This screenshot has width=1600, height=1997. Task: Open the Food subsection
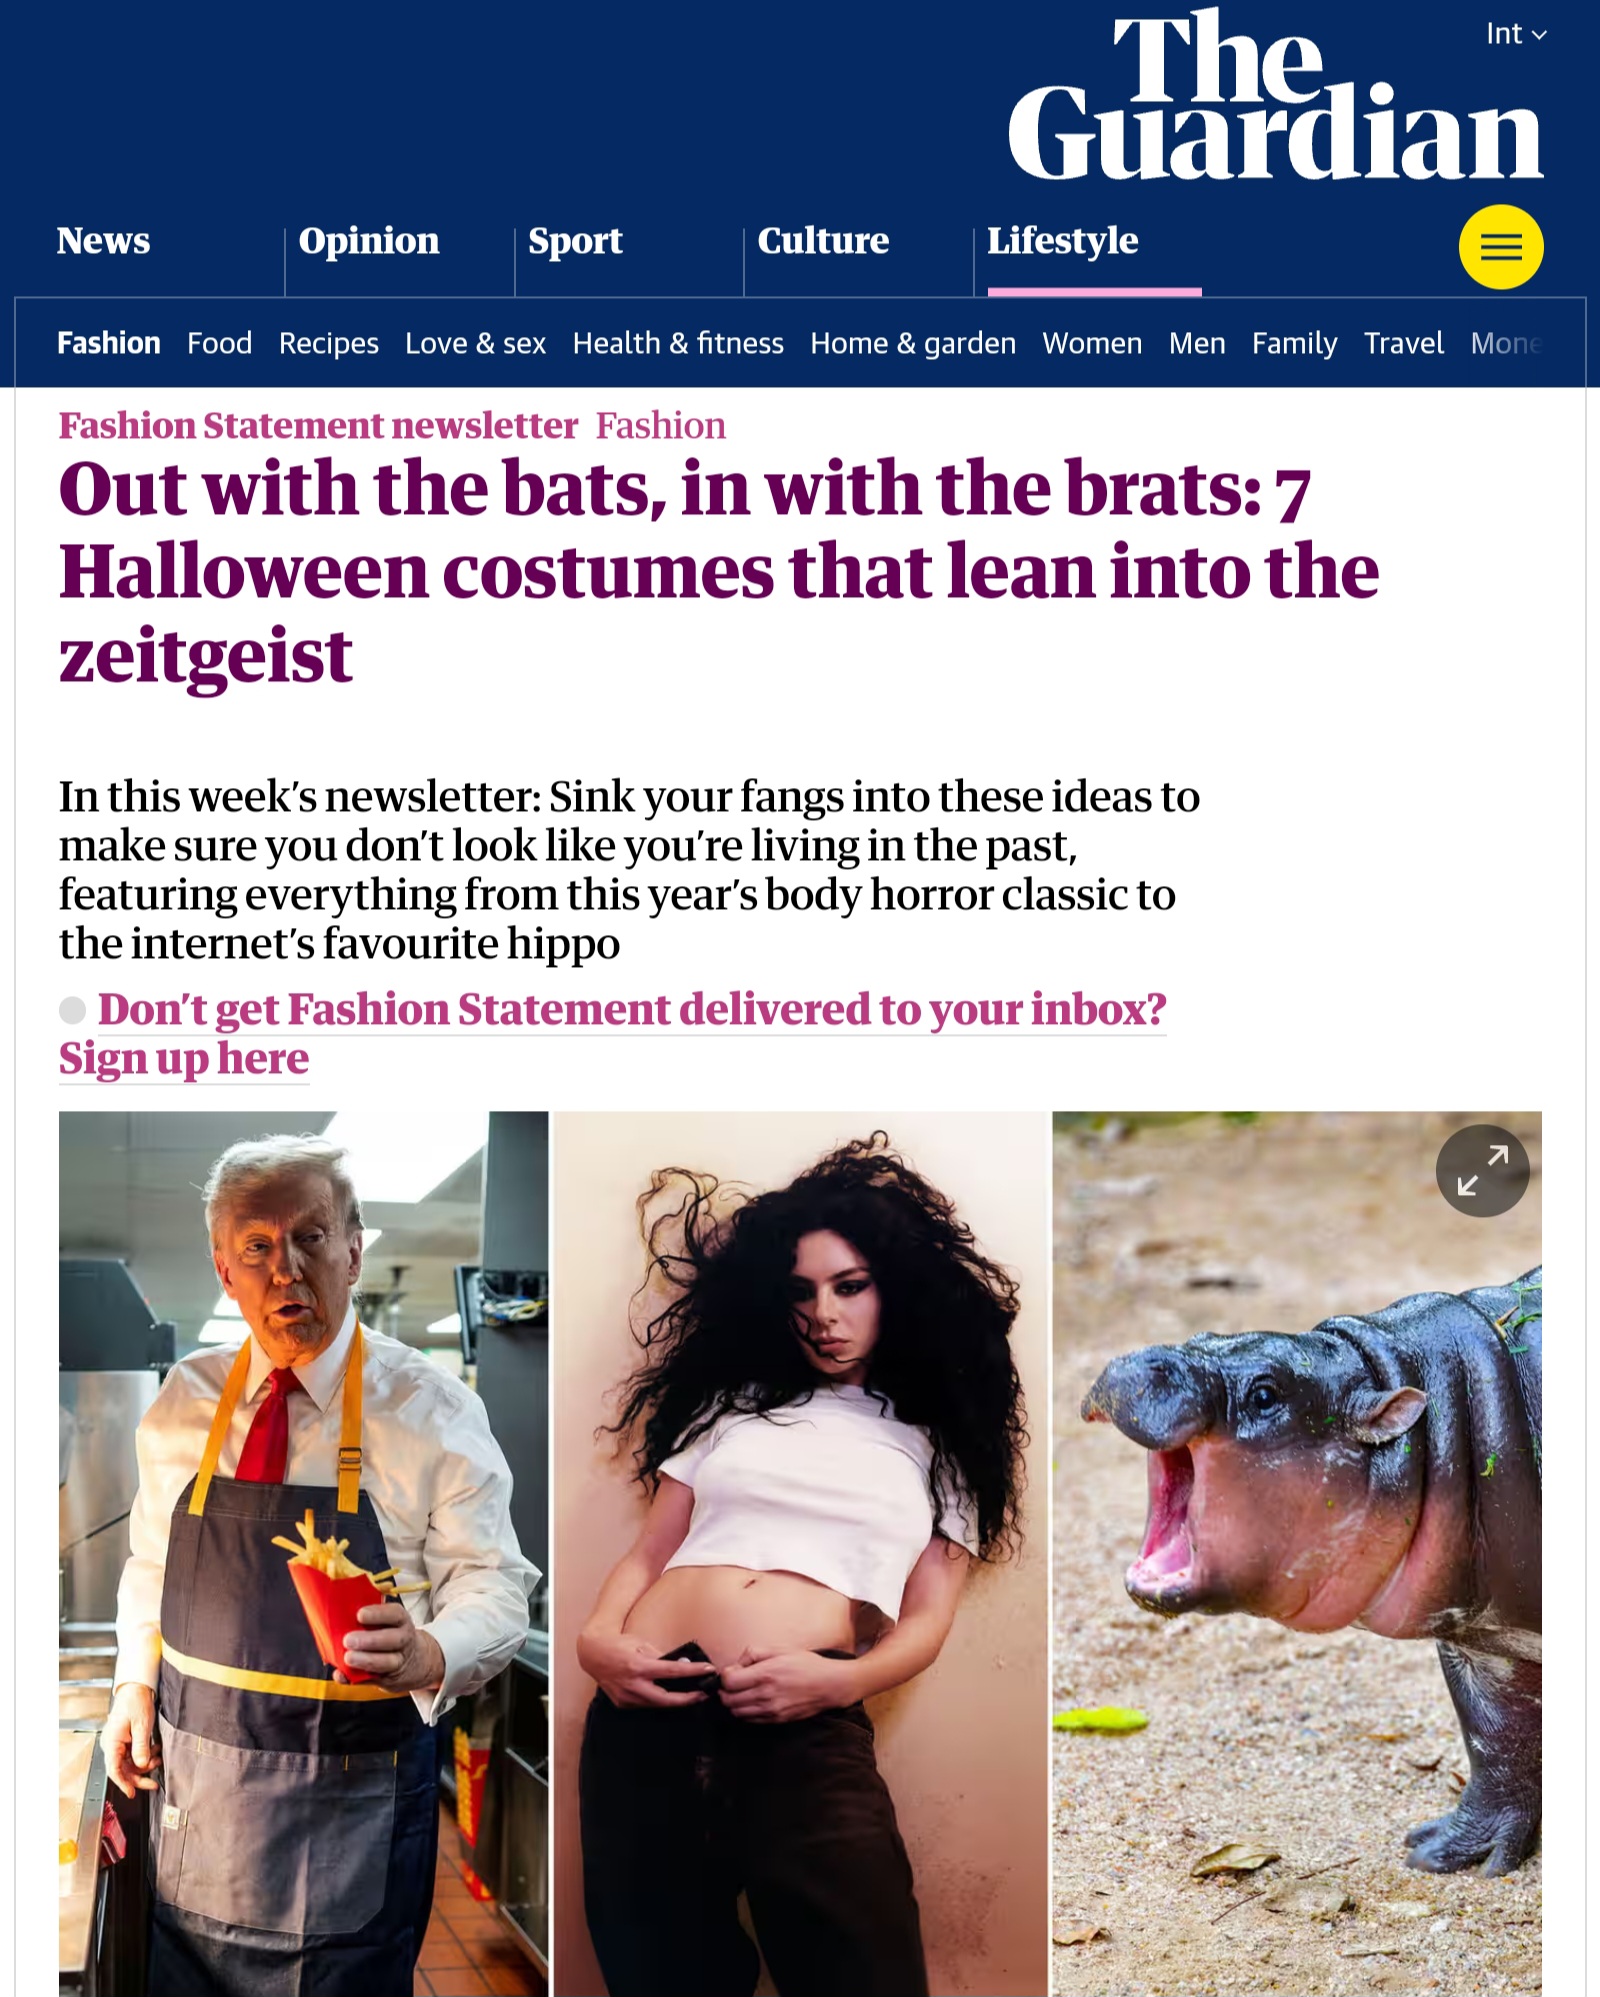[219, 343]
